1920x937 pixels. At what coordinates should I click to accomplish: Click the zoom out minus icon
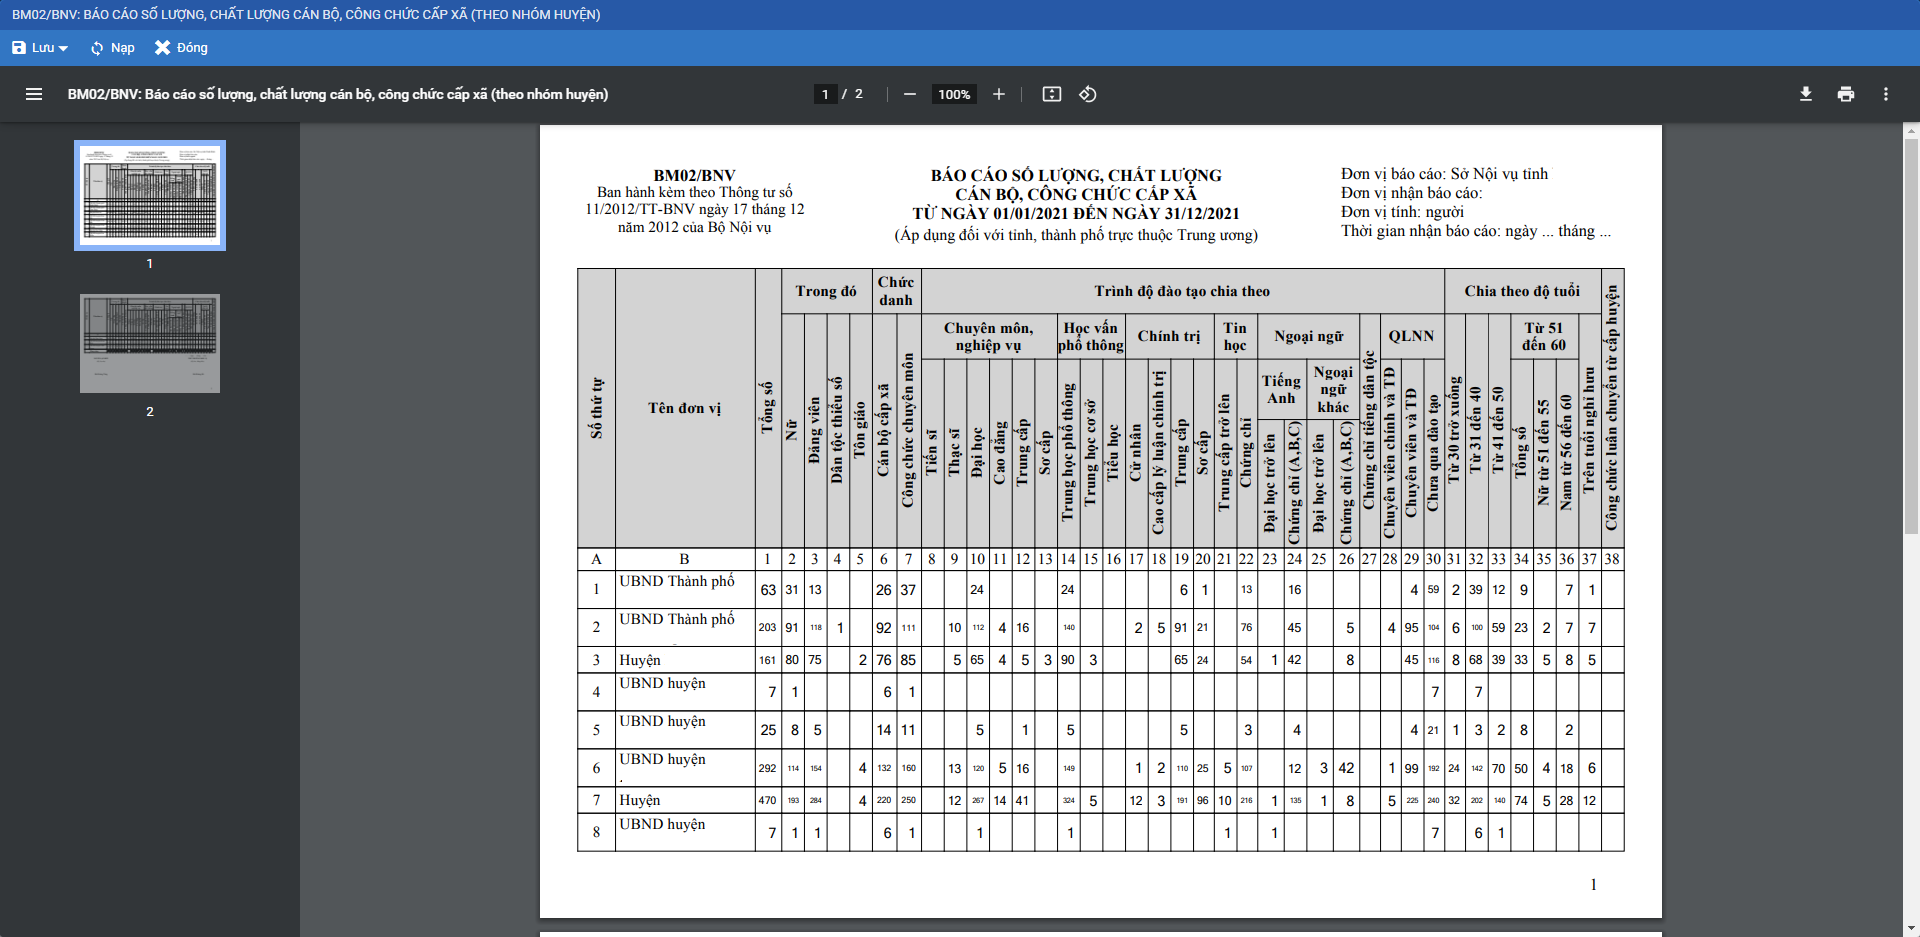909,94
